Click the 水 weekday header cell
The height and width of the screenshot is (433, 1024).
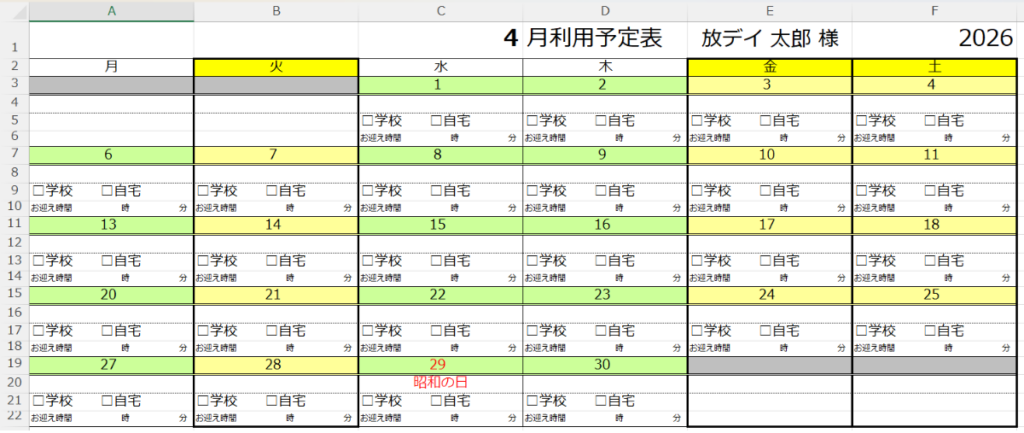coord(441,67)
